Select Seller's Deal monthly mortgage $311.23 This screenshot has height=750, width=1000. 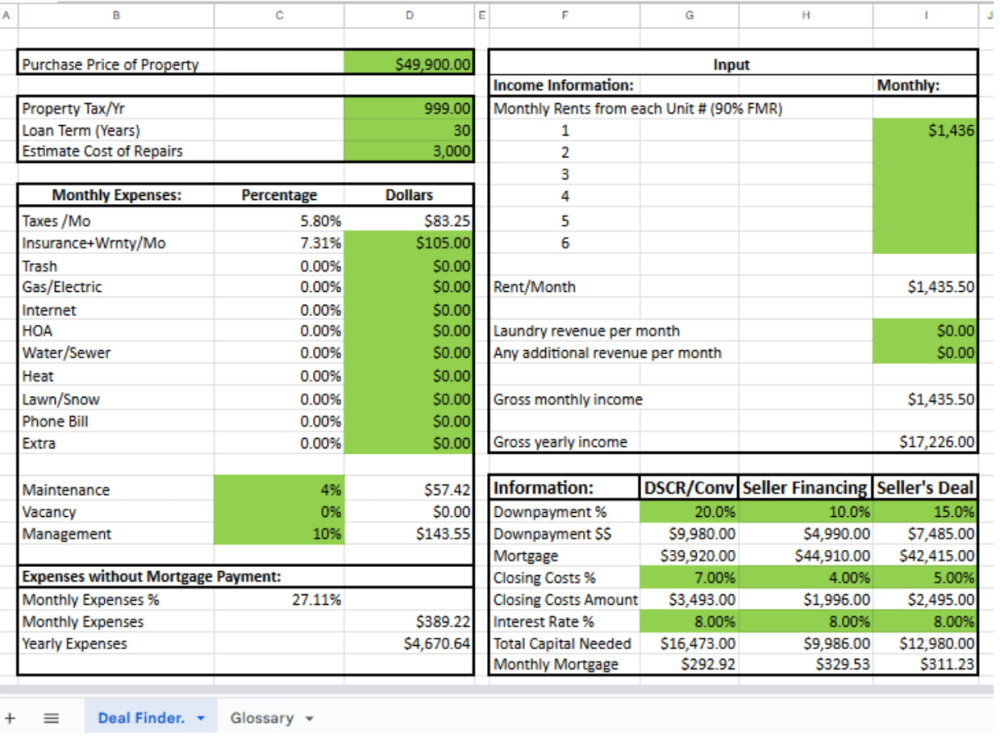(925, 665)
